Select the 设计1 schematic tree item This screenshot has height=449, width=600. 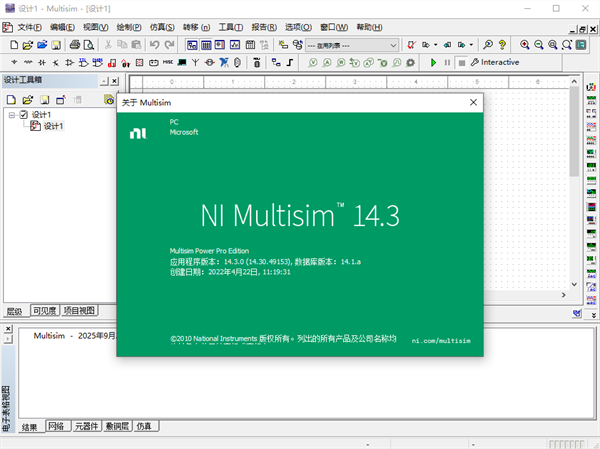click(x=52, y=126)
